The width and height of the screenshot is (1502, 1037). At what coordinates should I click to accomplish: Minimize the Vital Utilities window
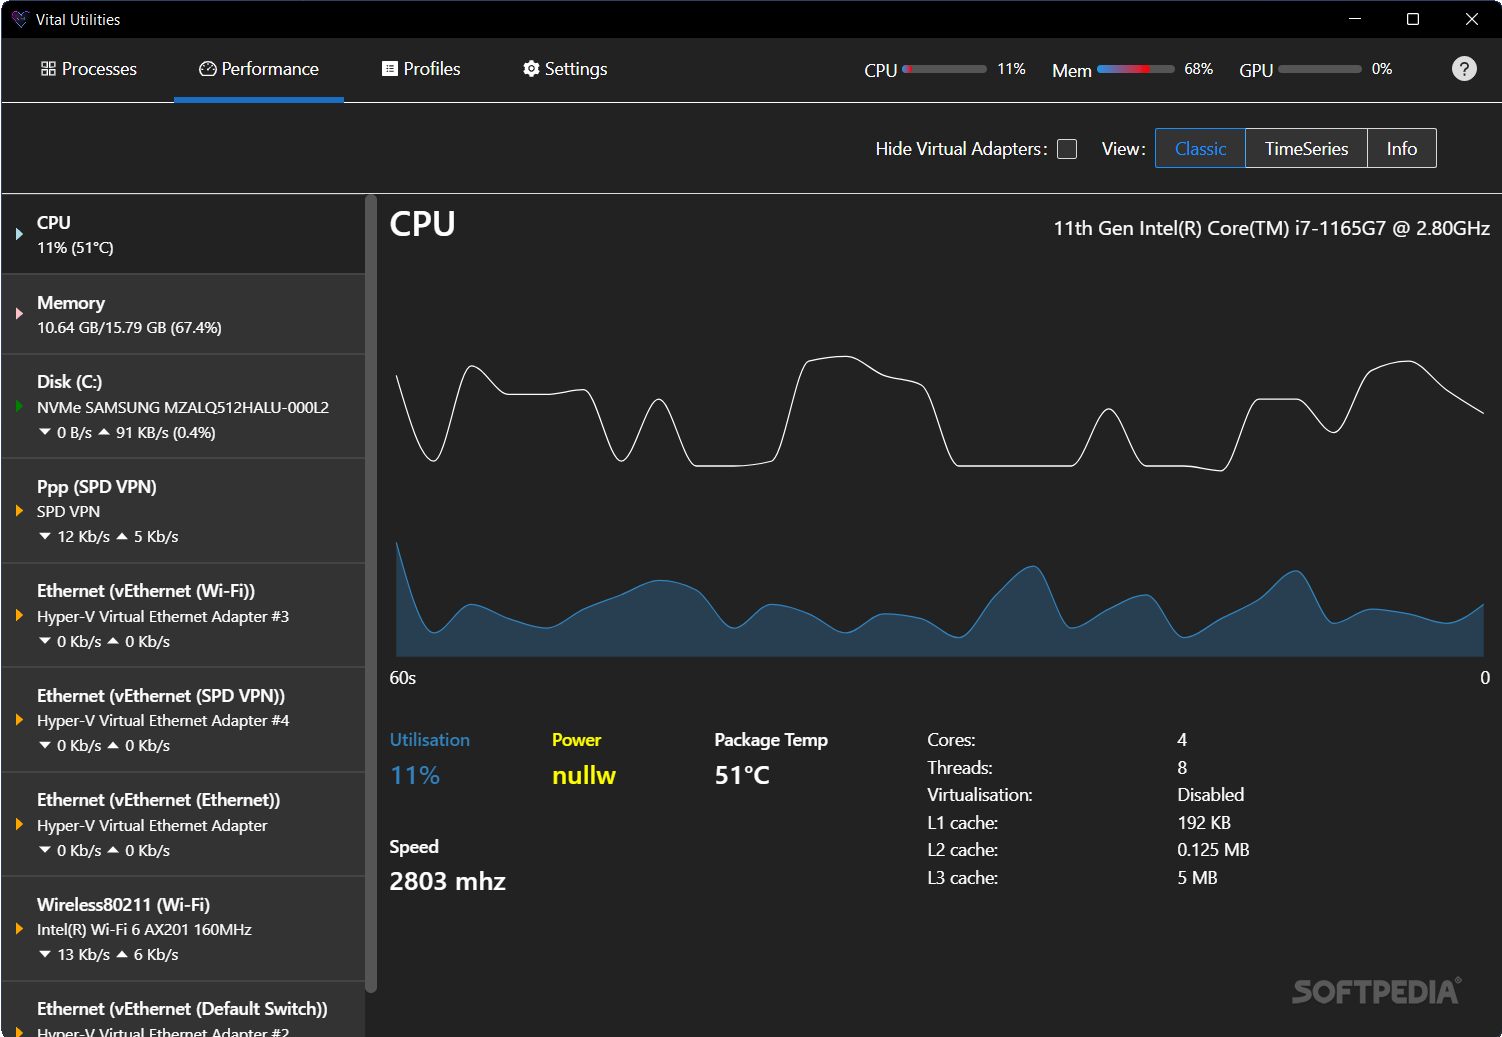(x=1355, y=19)
